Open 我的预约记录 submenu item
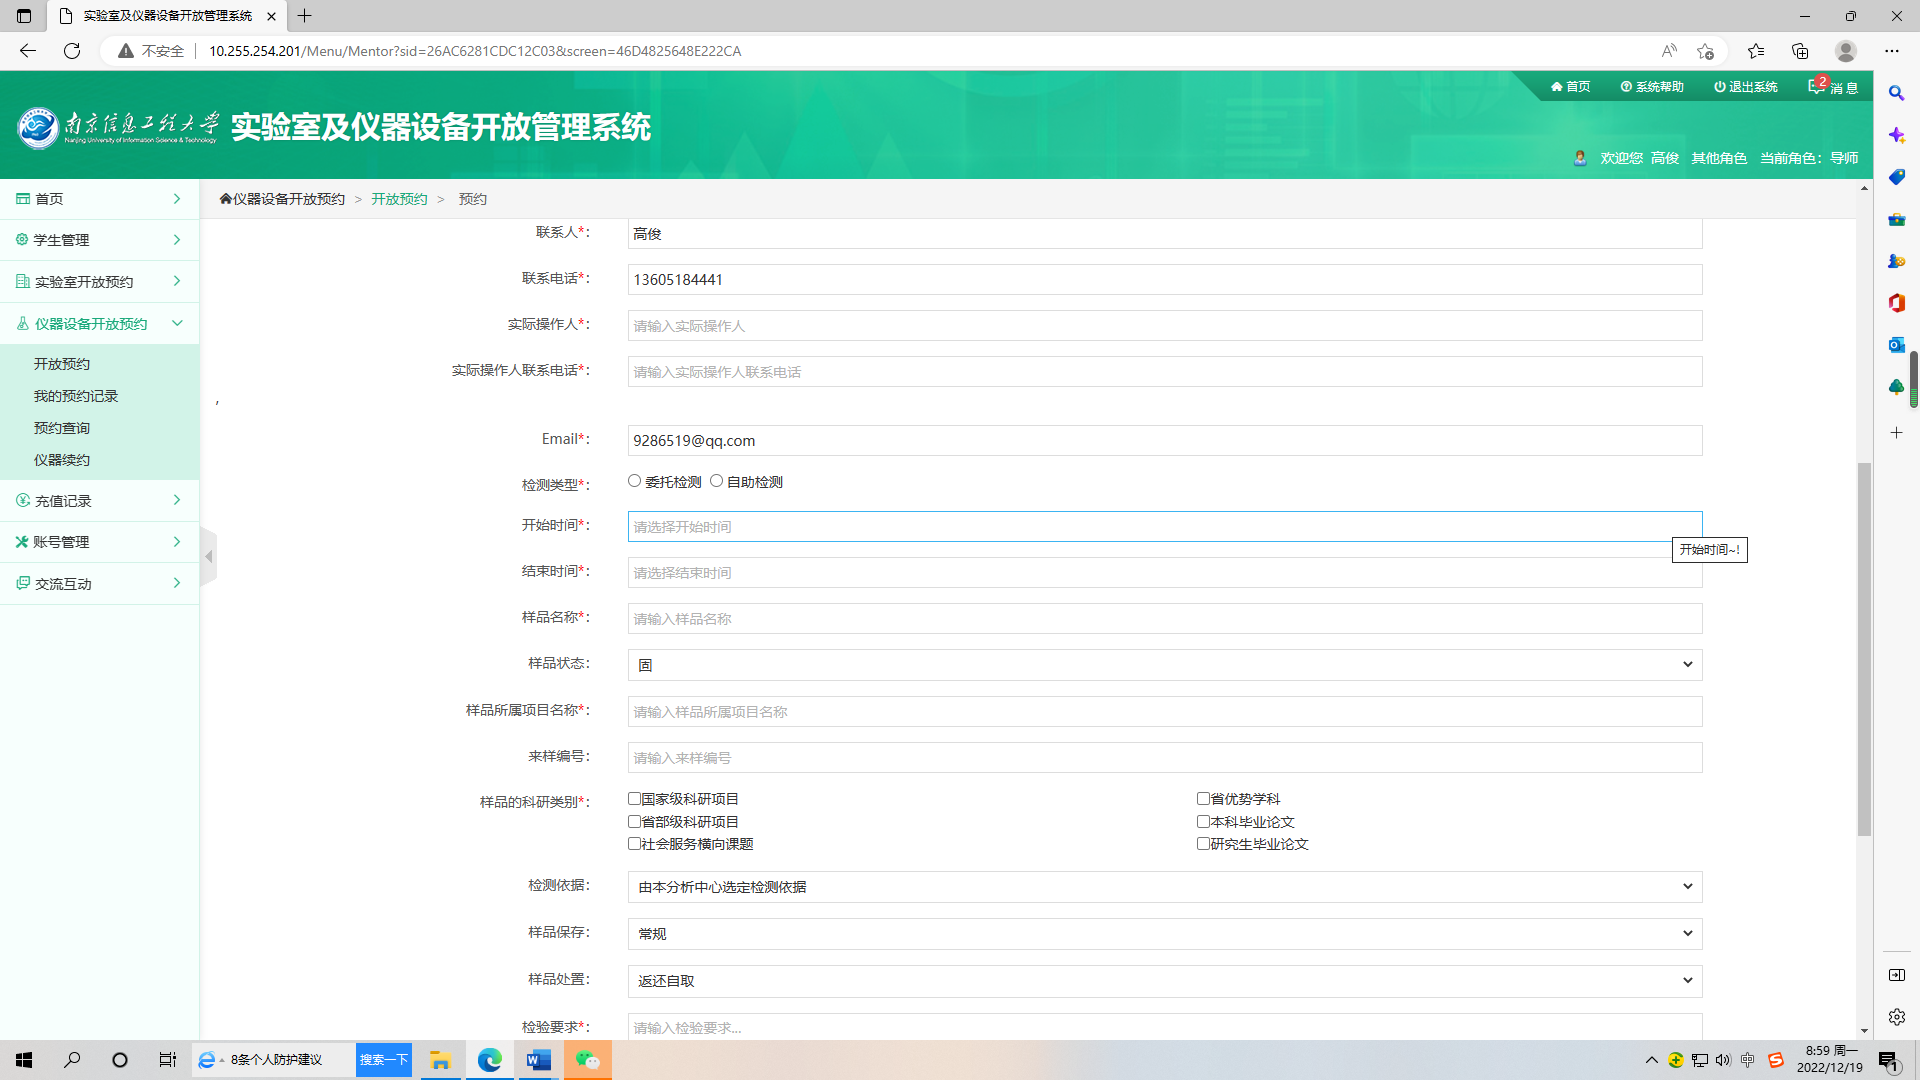 tap(76, 396)
